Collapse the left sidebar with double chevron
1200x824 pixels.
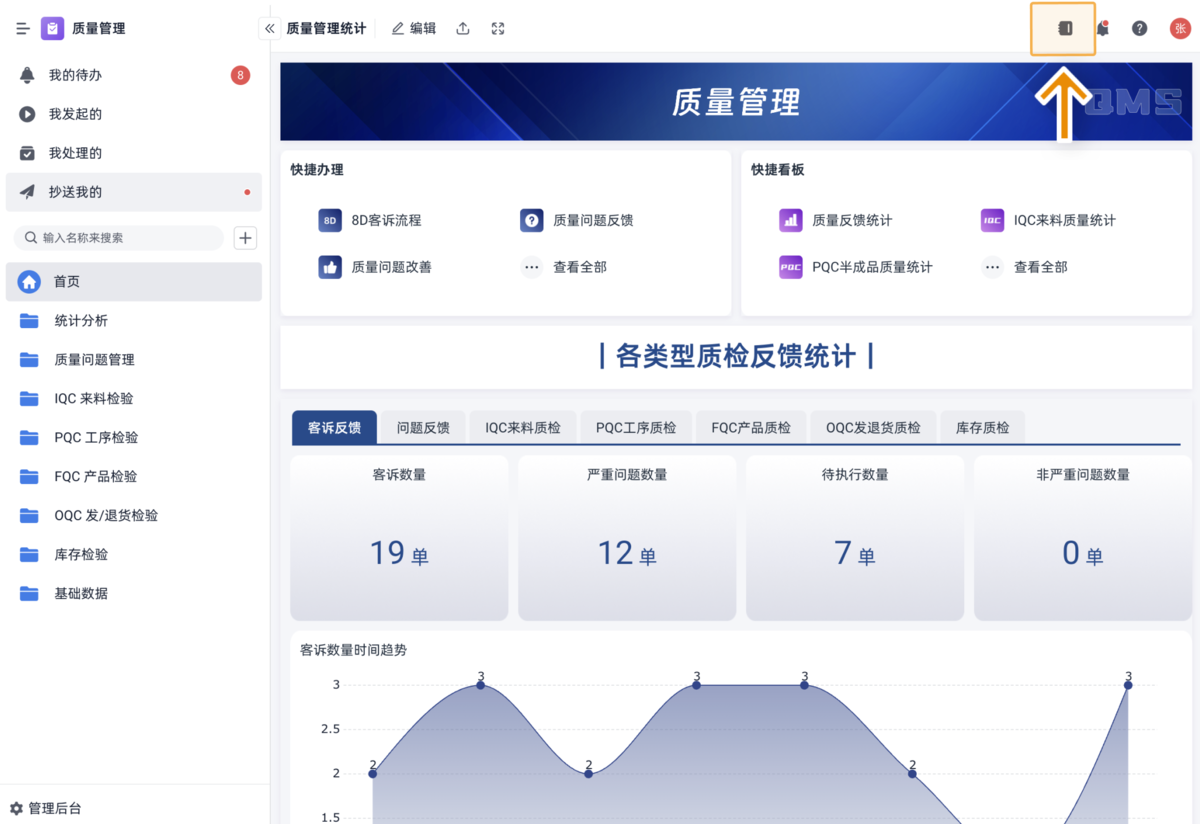pyautogui.click(x=269, y=29)
